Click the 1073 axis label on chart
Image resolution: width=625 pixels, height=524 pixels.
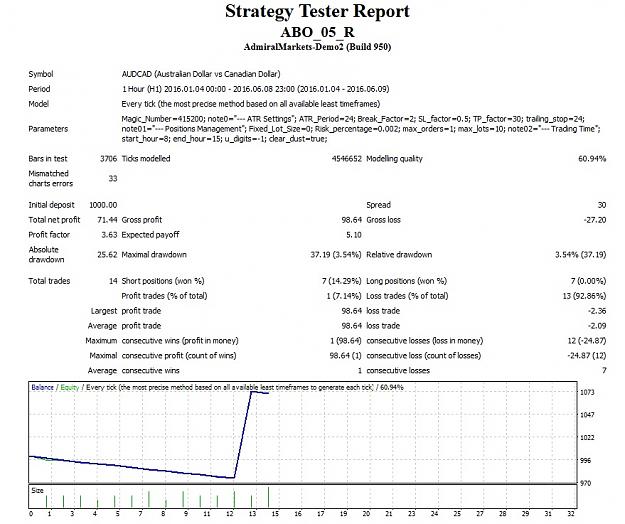click(x=587, y=393)
